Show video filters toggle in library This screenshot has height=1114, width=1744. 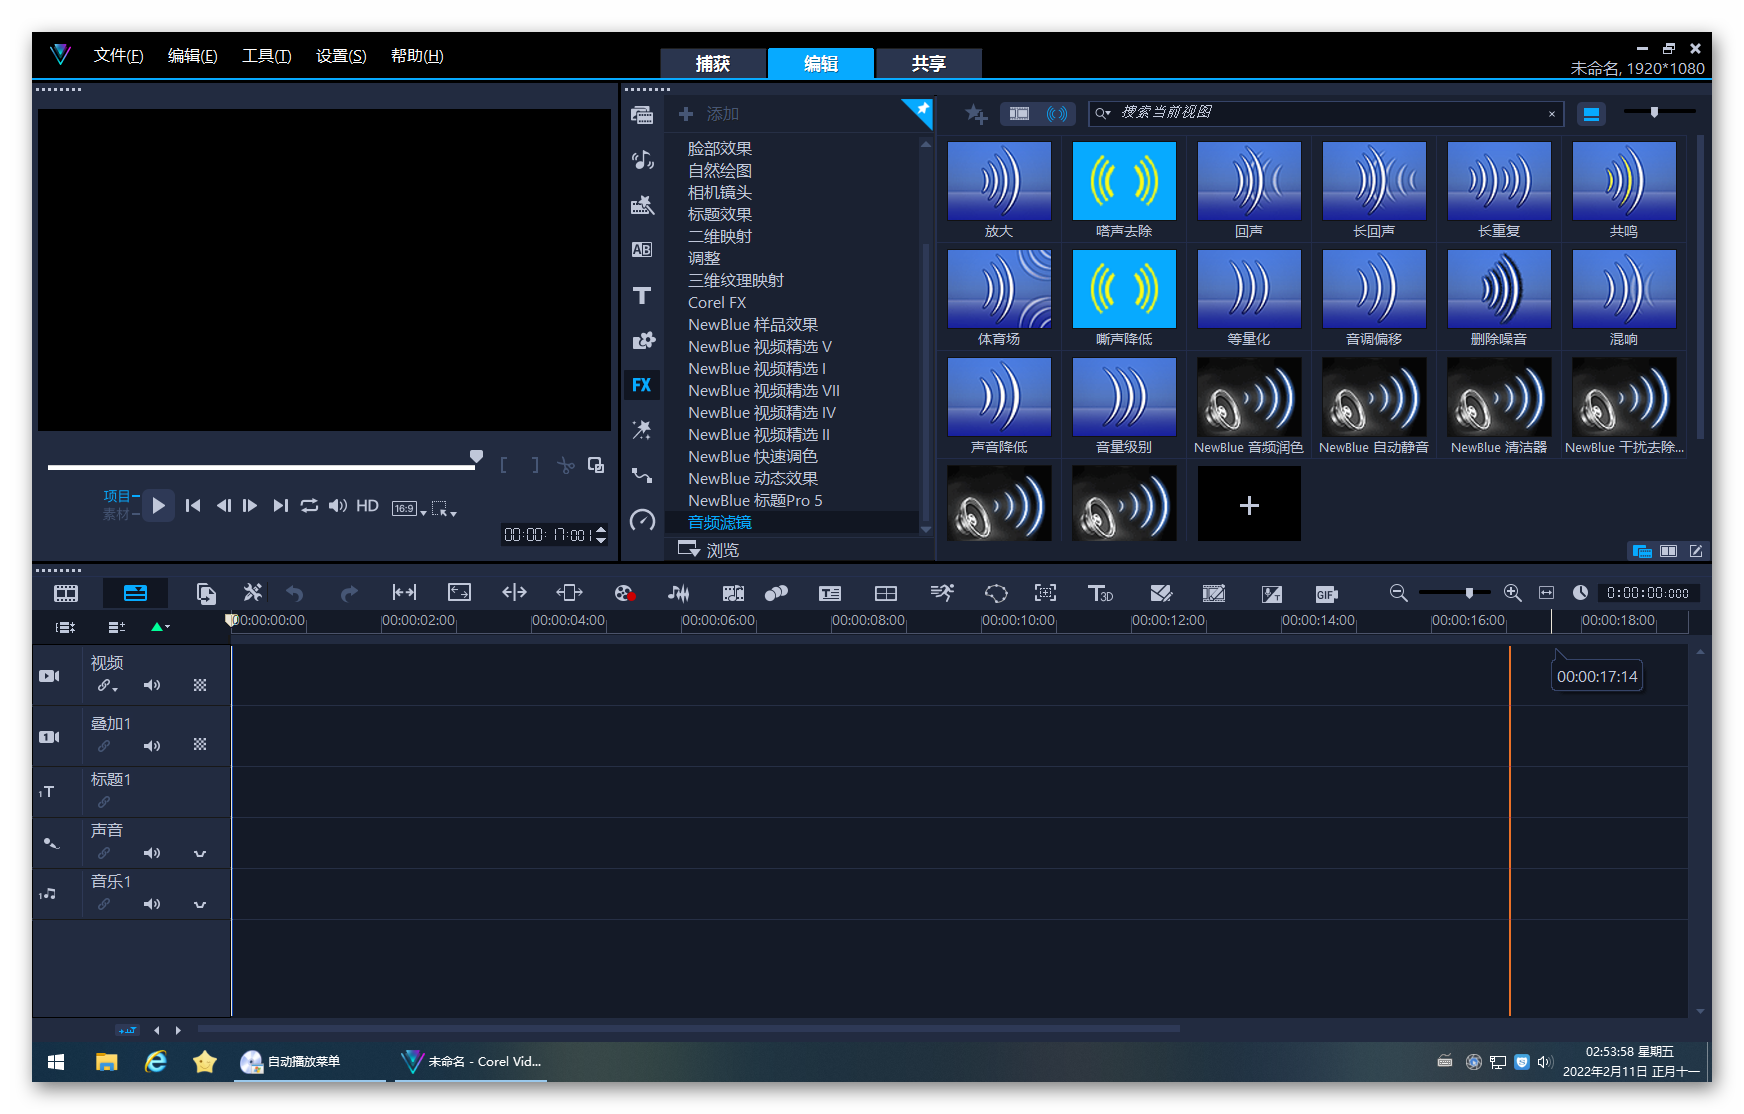click(x=1019, y=114)
